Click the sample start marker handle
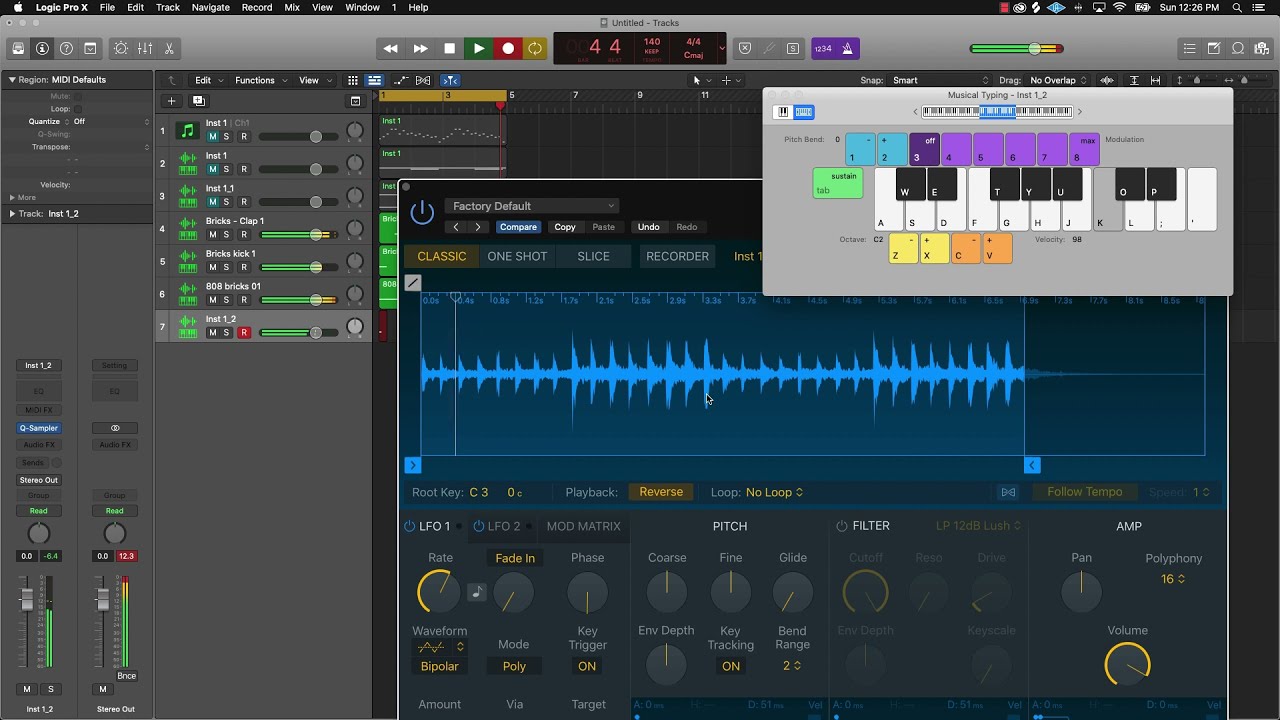The width and height of the screenshot is (1280, 720). pyautogui.click(x=412, y=465)
